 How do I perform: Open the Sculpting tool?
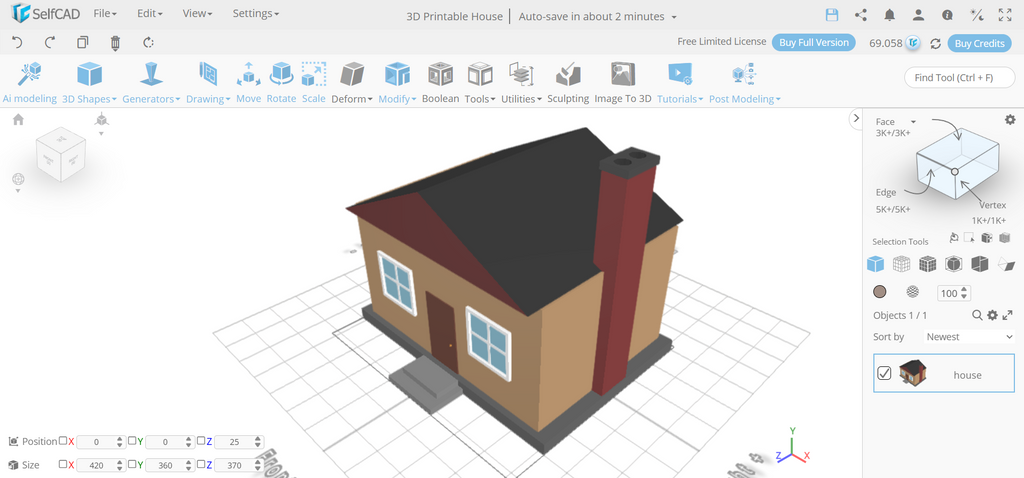coord(568,83)
